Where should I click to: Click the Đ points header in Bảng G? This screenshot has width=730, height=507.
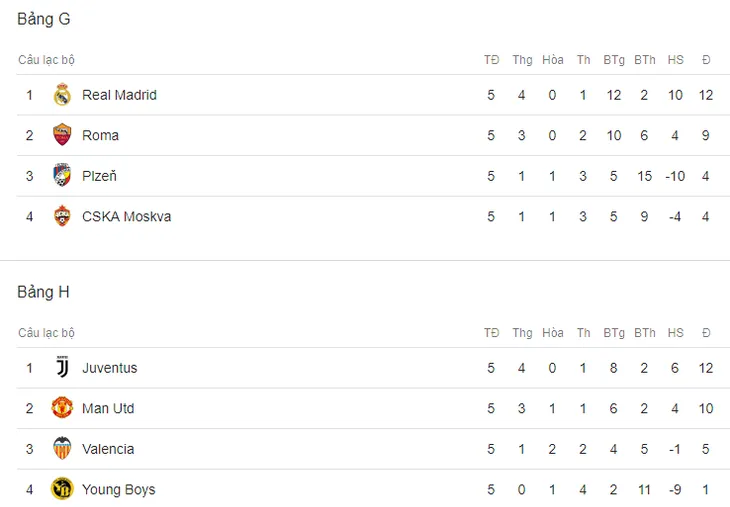point(706,60)
